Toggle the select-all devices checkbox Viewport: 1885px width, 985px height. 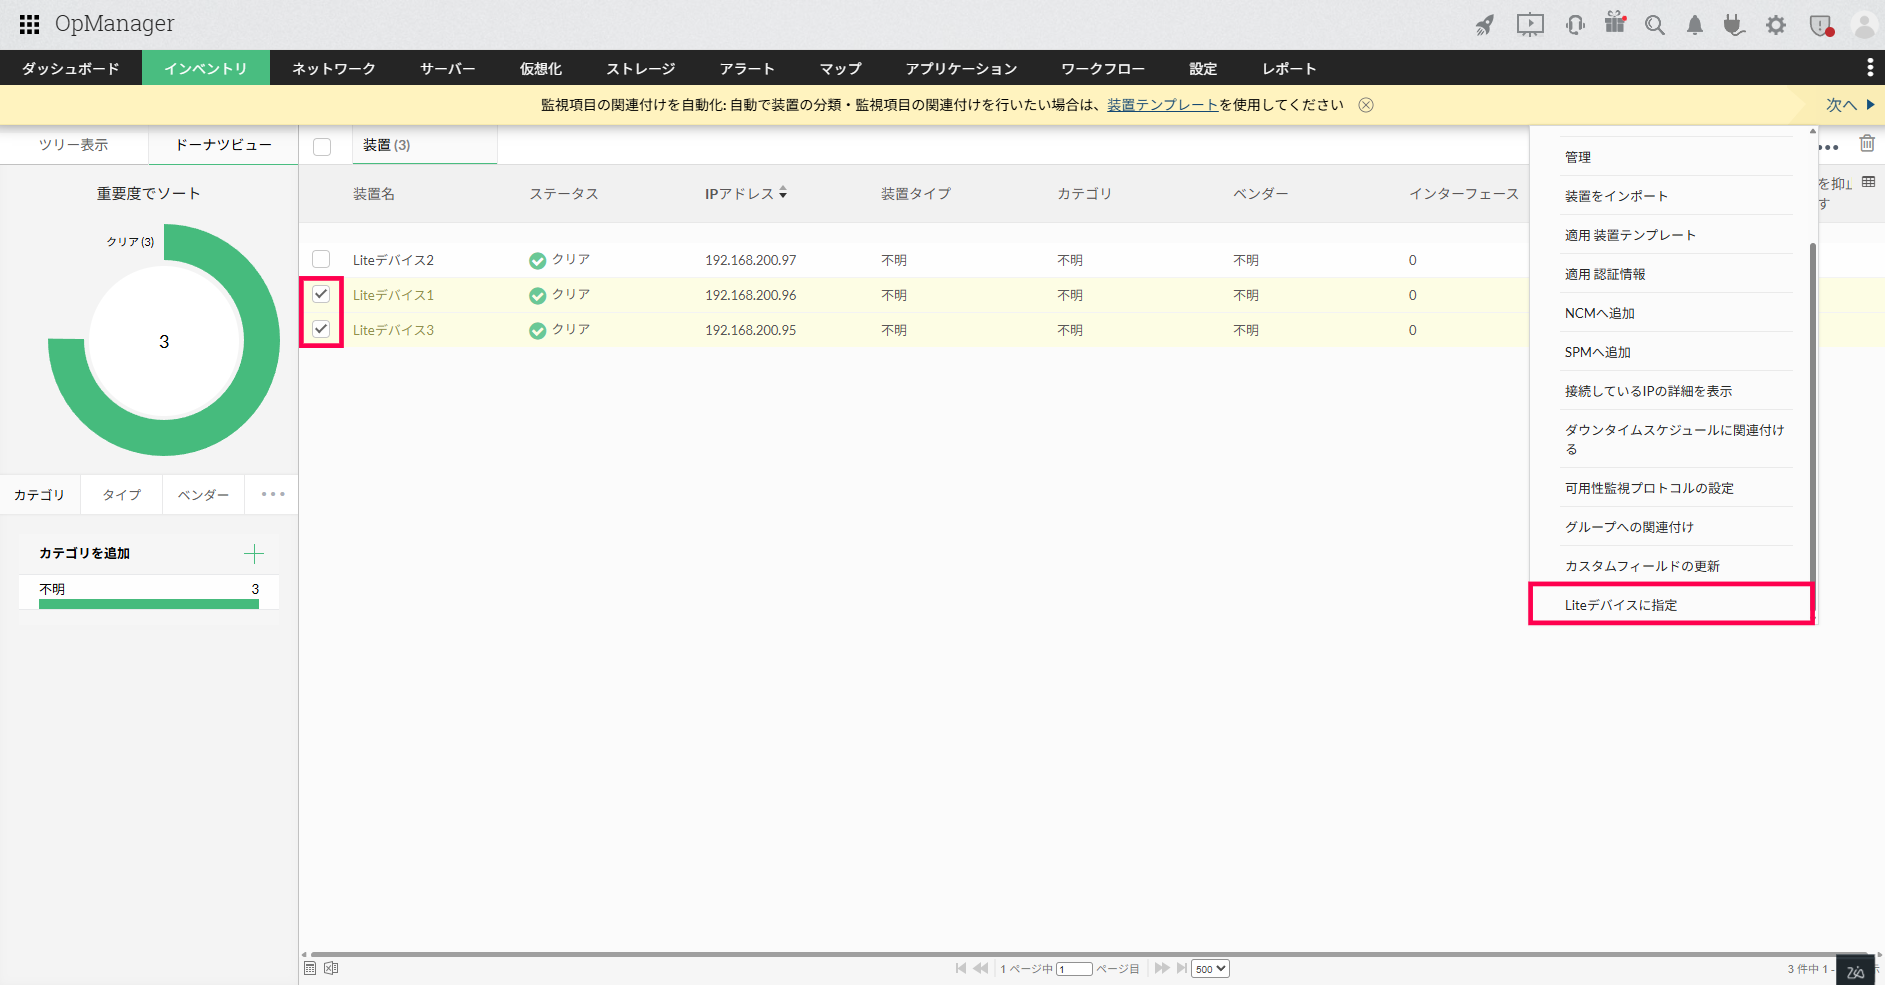[x=322, y=146]
